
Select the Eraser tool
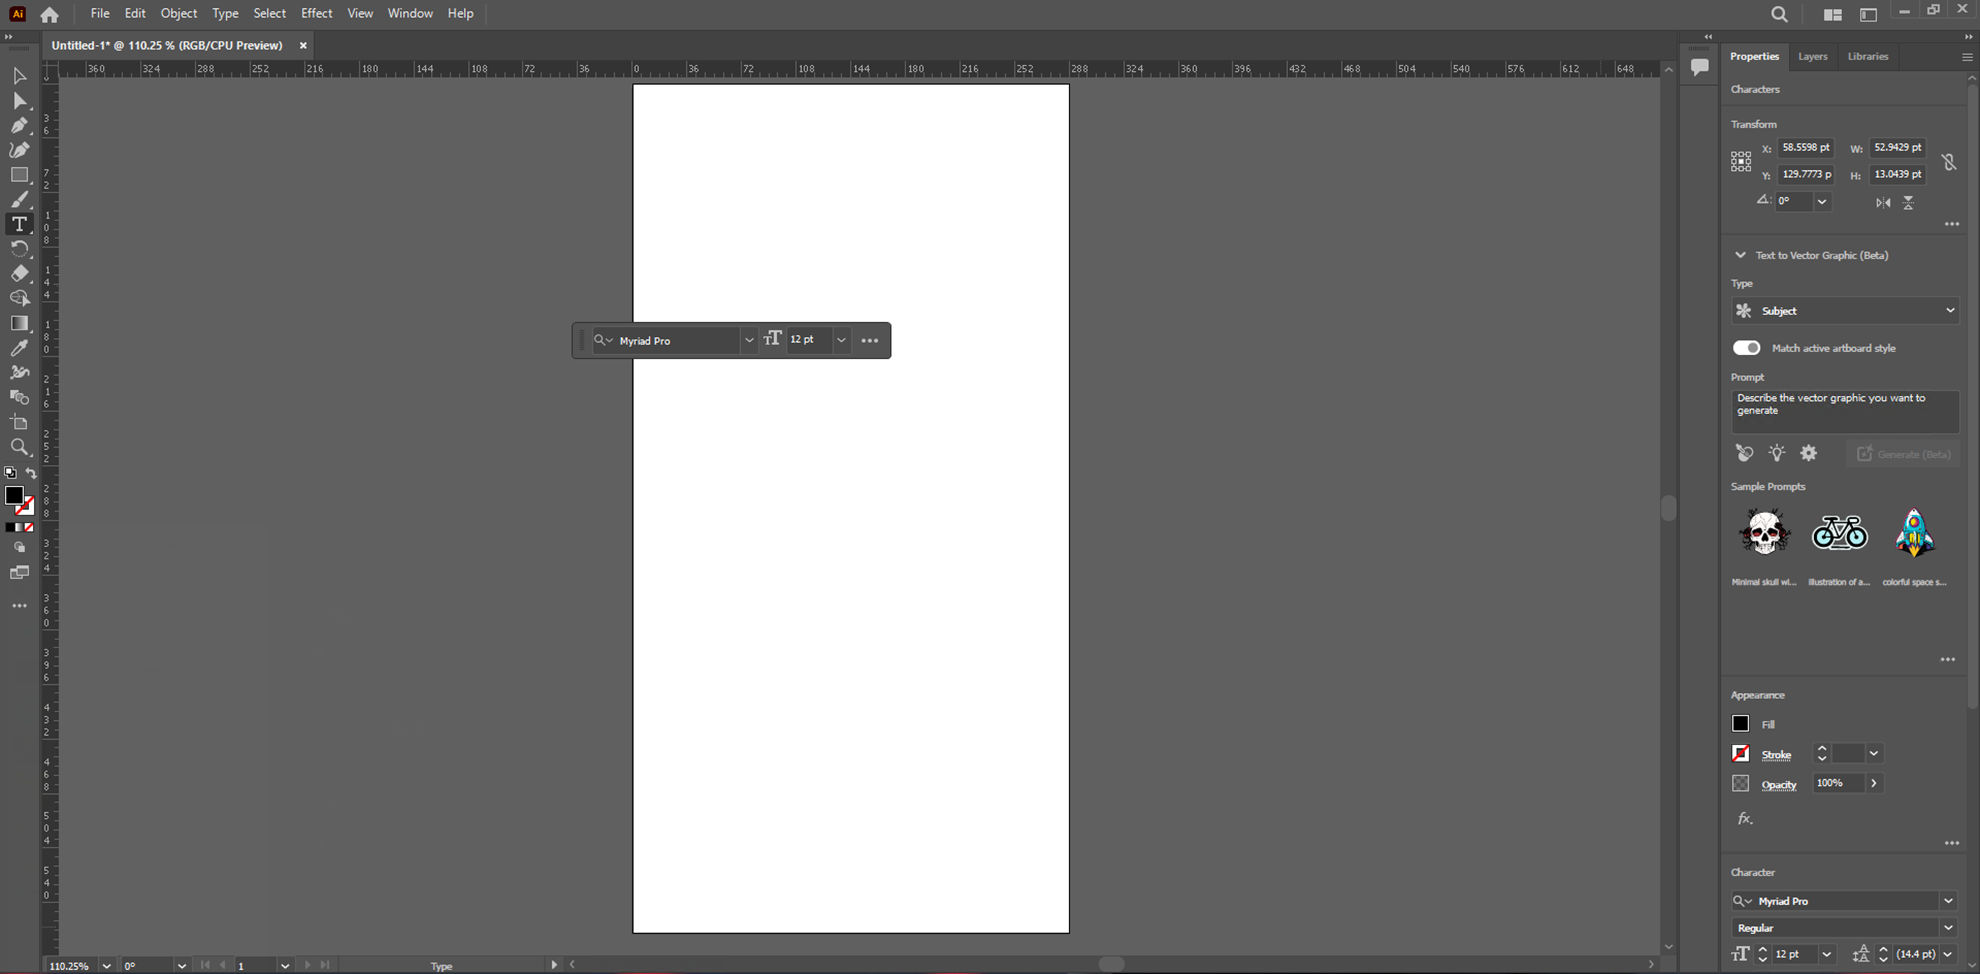[19, 274]
